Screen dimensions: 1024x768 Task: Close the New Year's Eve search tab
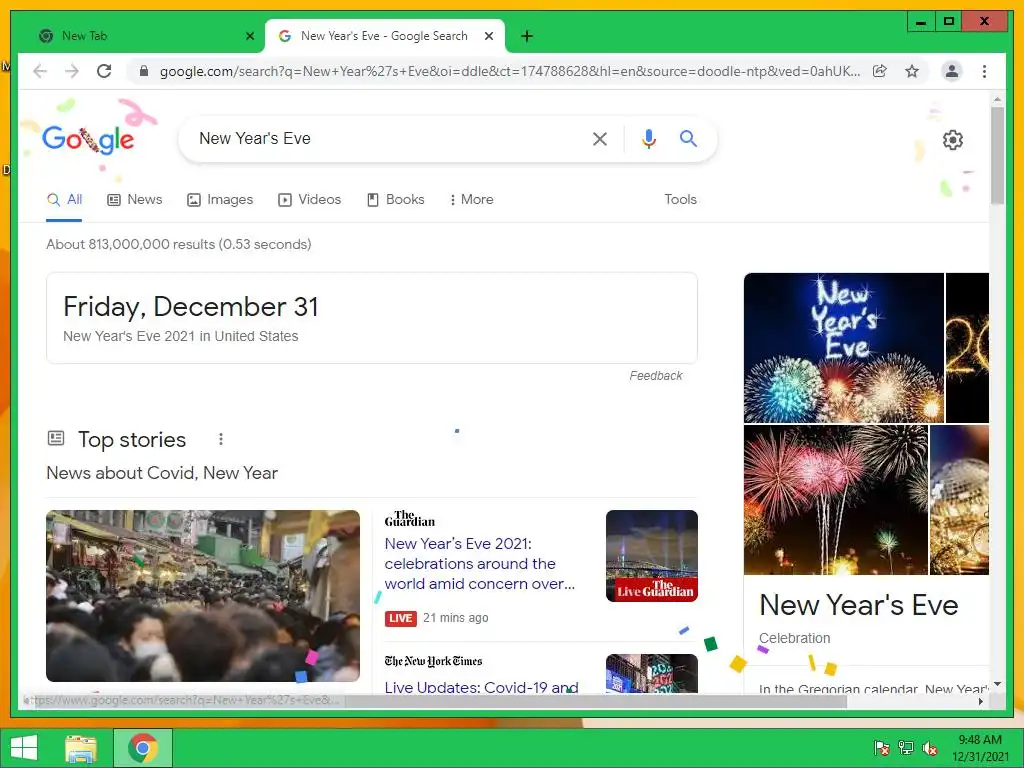[488, 36]
